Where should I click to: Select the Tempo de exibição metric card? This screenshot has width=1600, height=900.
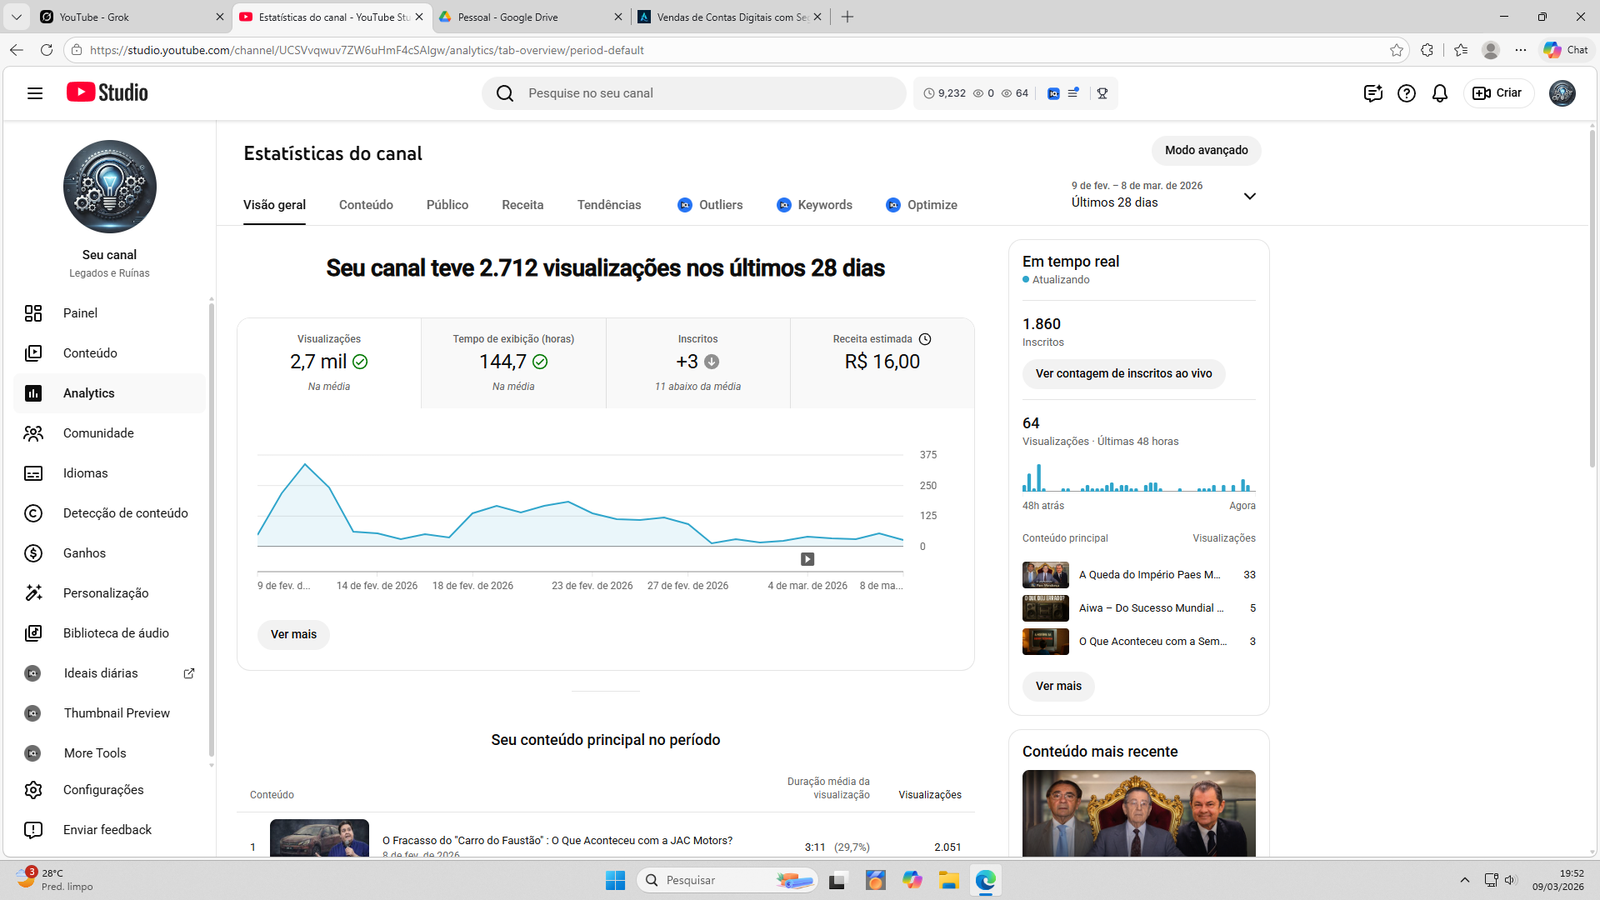pos(513,363)
